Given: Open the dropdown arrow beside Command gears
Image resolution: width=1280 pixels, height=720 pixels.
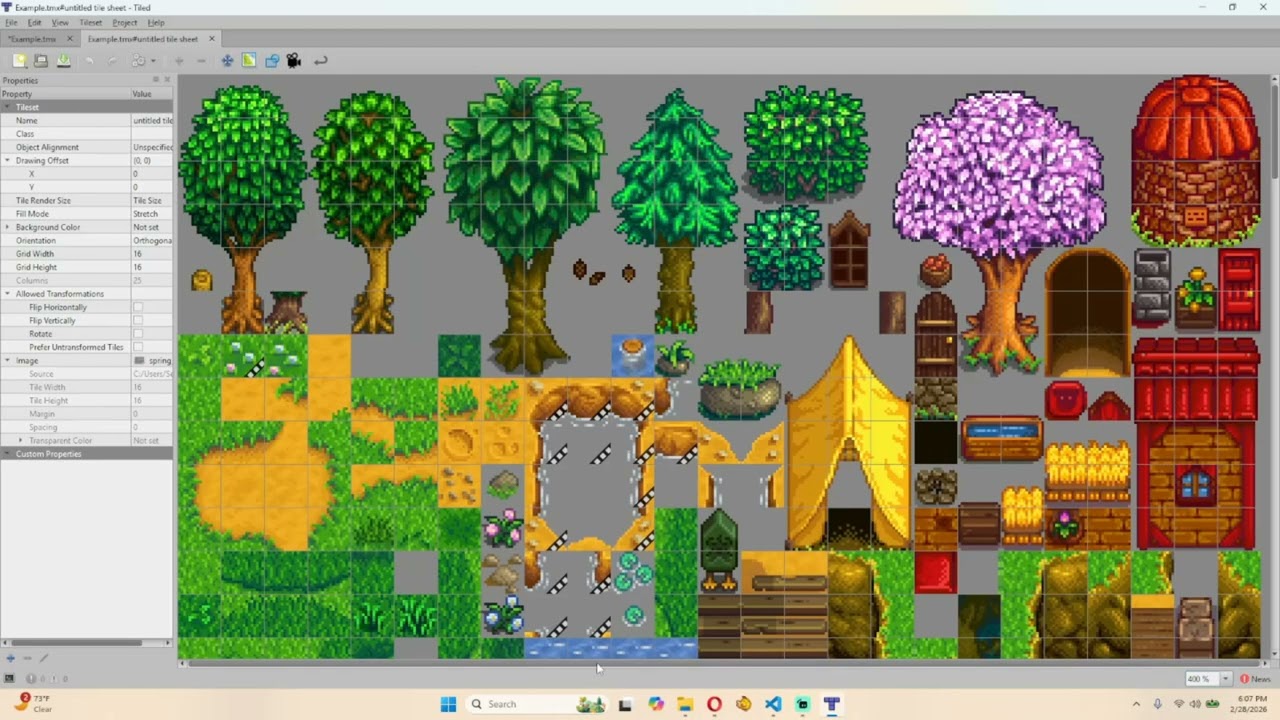Looking at the screenshot, I should (152, 61).
